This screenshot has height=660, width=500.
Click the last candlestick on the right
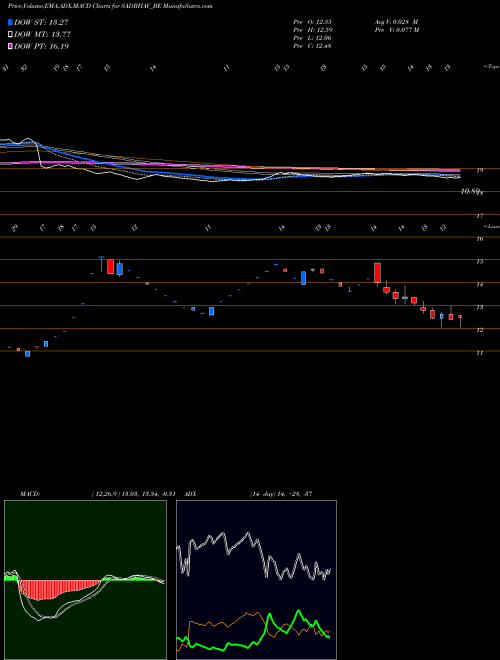(x=460, y=319)
